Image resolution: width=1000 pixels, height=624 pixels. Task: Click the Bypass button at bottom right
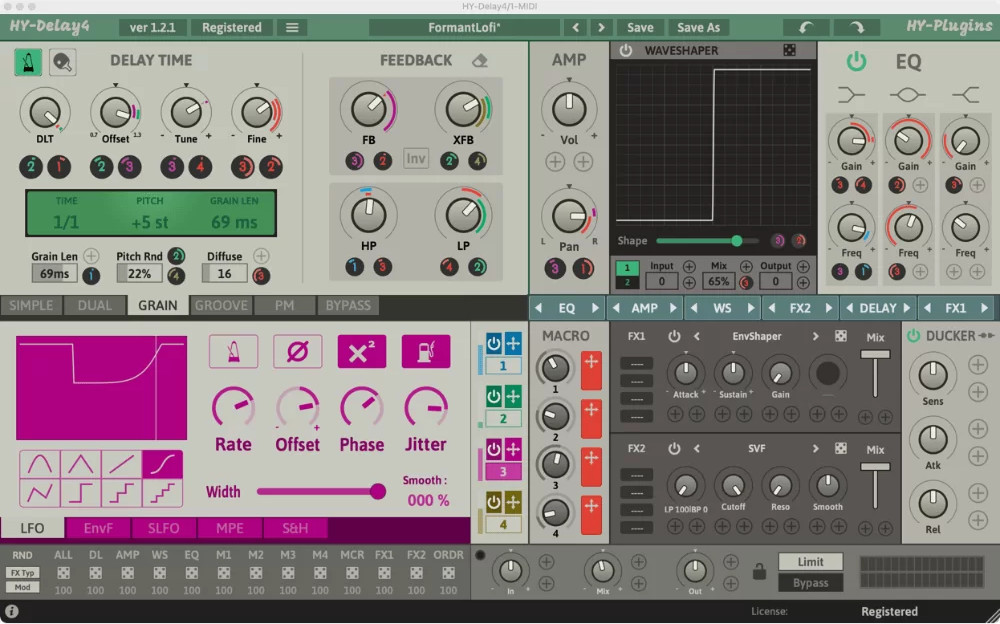810,582
